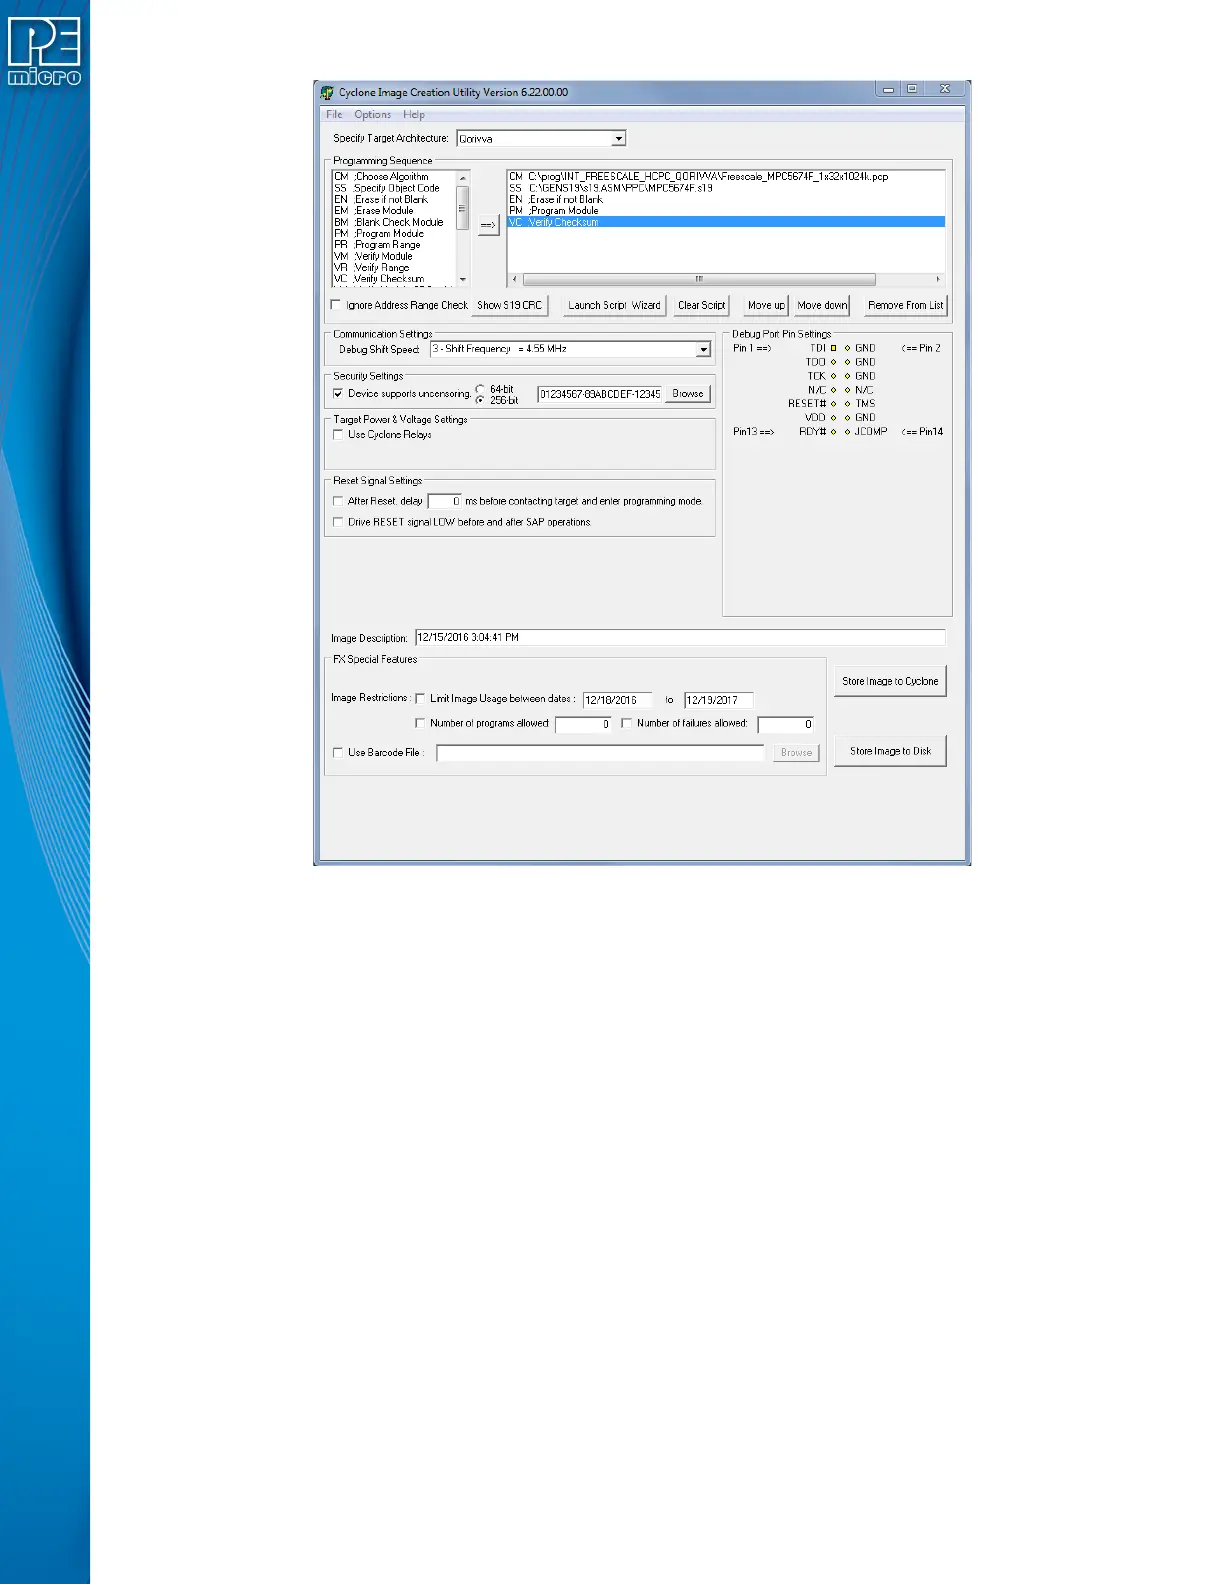The width and height of the screenshot is (1224, 1584).
Task: Click the Move up button
Action: click(x=766, y=306)
